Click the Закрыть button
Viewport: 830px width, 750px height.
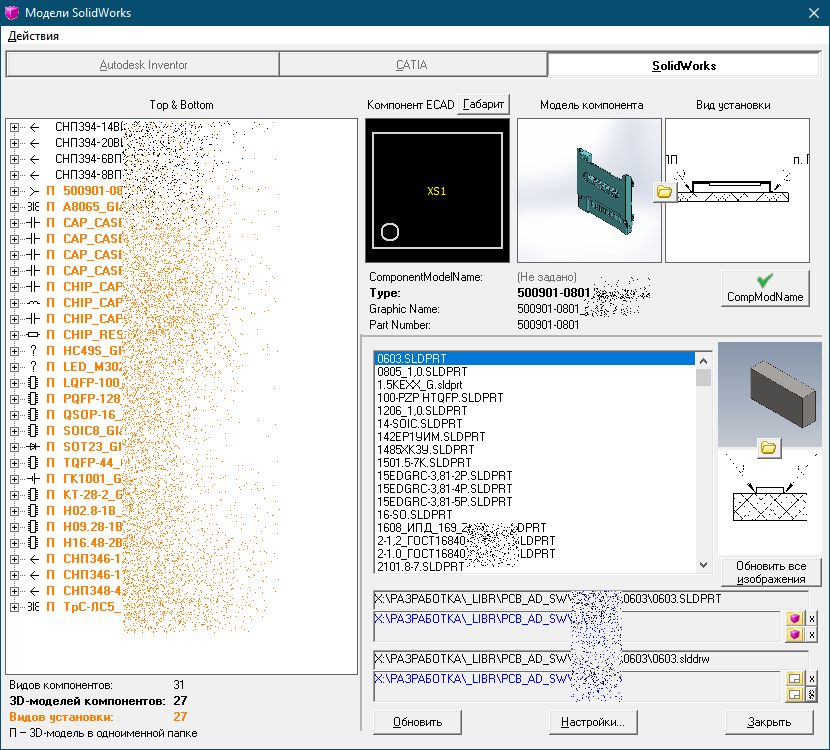tap(769, 722)
